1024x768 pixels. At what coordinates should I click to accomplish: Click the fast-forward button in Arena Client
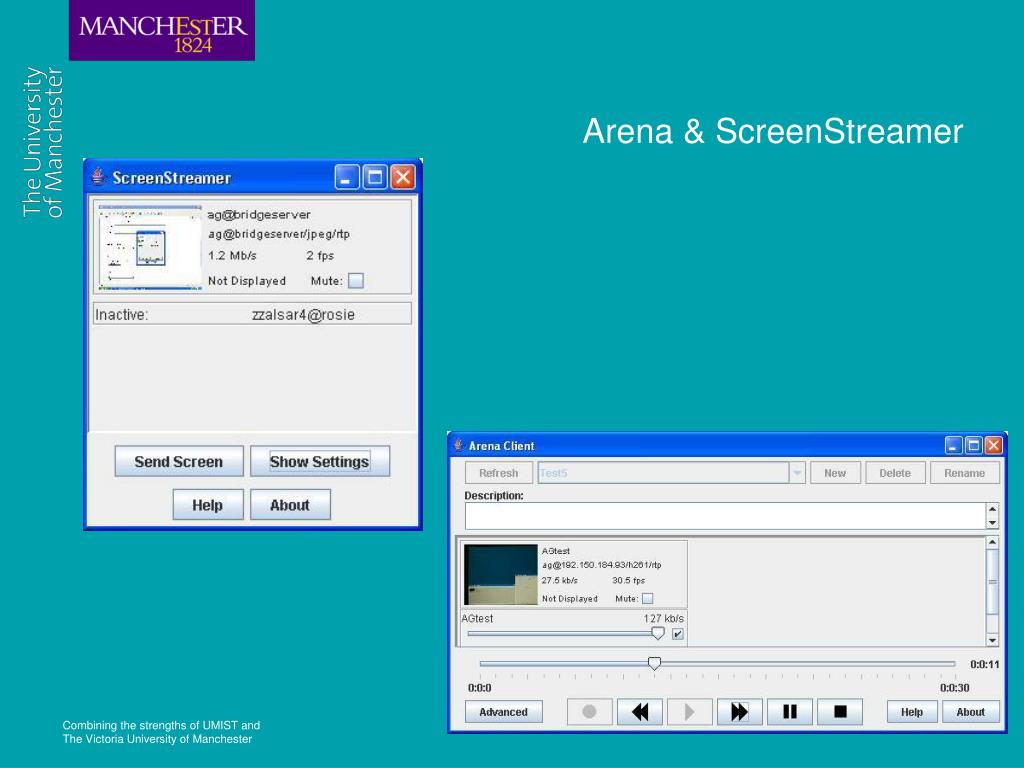pos(739,712)
